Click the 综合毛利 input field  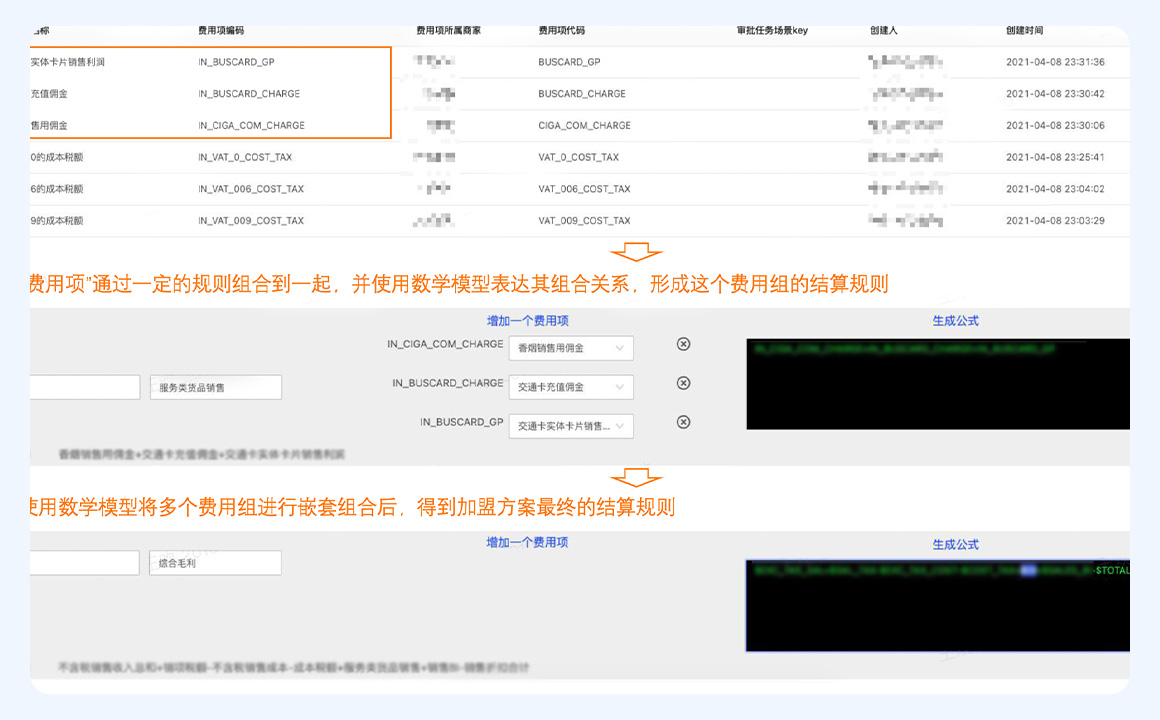(215, 563)
